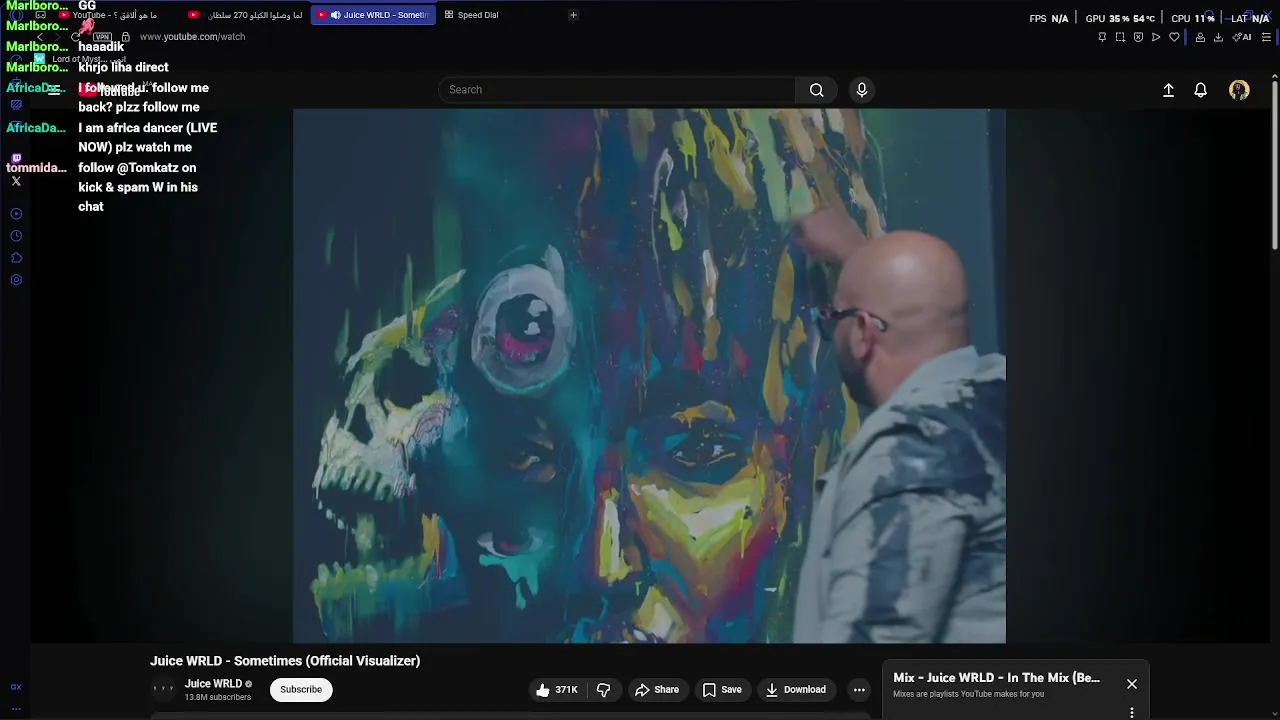Click the VPN badge in the address bar
The image size is (1280, 720).
coord(102,37)
